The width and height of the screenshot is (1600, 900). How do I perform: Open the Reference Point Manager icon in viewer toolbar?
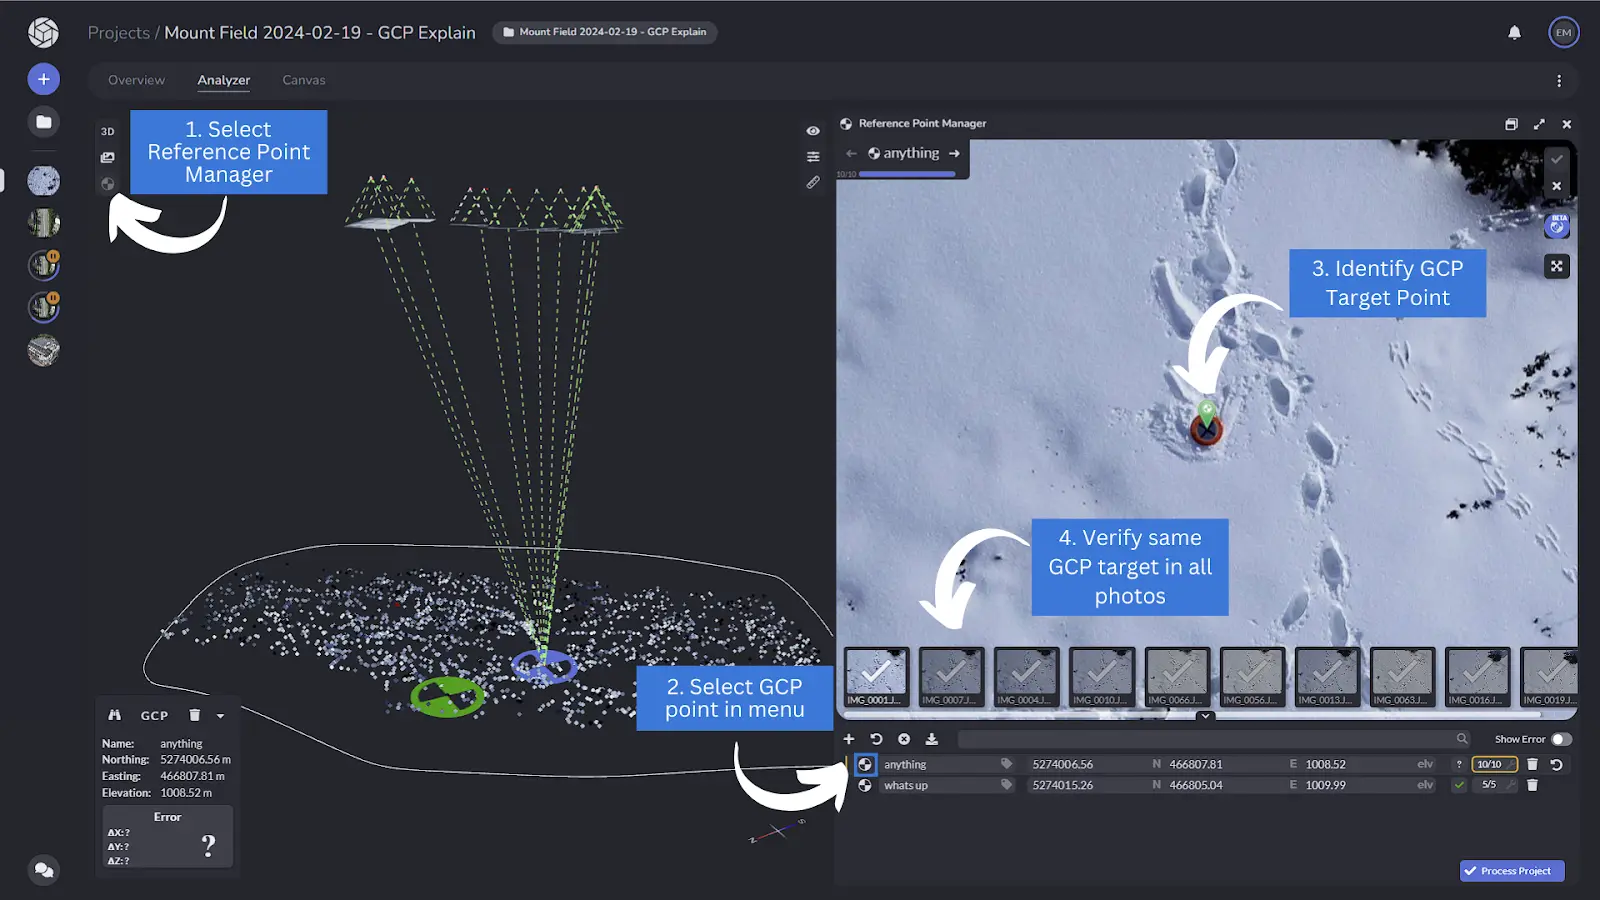click(x=108, y=184)
